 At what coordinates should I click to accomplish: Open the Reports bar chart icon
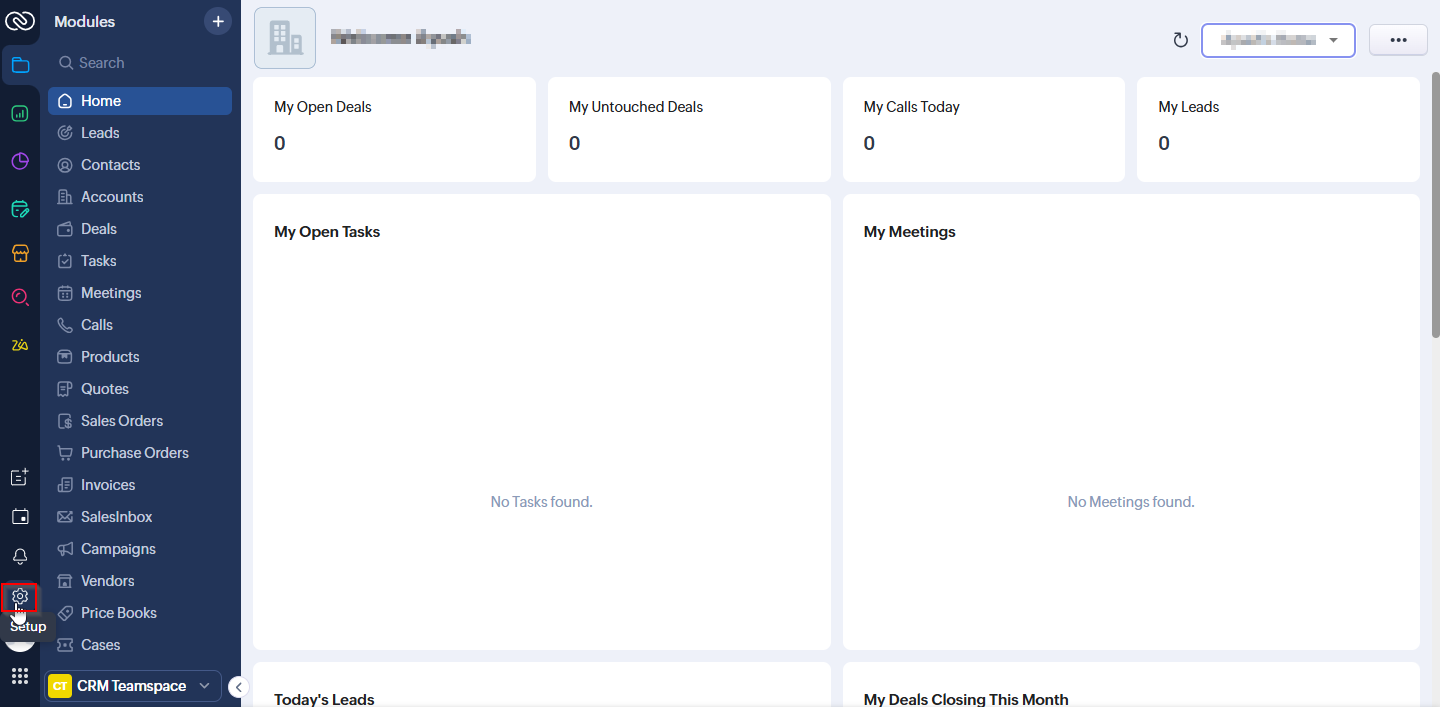click(x=20, y=113)
